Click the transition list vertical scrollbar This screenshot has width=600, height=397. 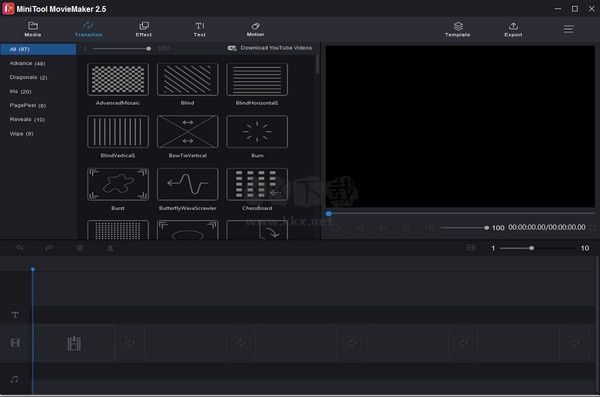[x=317, y=64]
